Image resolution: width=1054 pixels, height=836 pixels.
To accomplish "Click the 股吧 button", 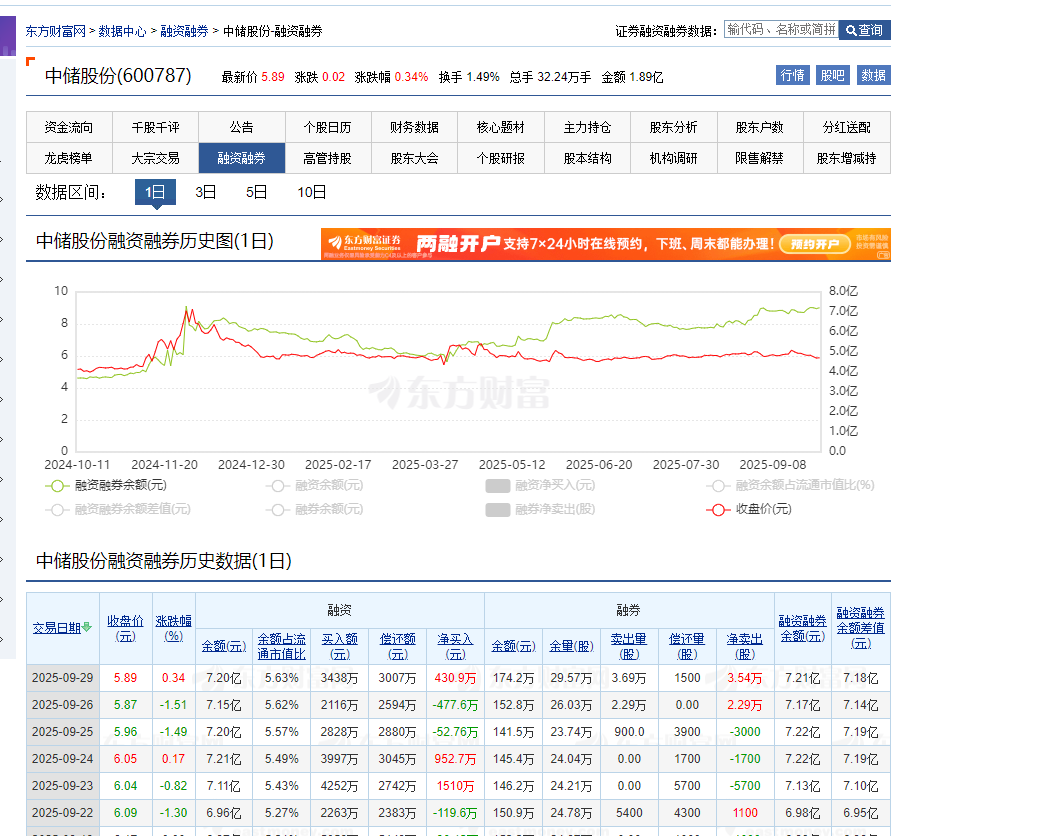I will pos(833,75).
